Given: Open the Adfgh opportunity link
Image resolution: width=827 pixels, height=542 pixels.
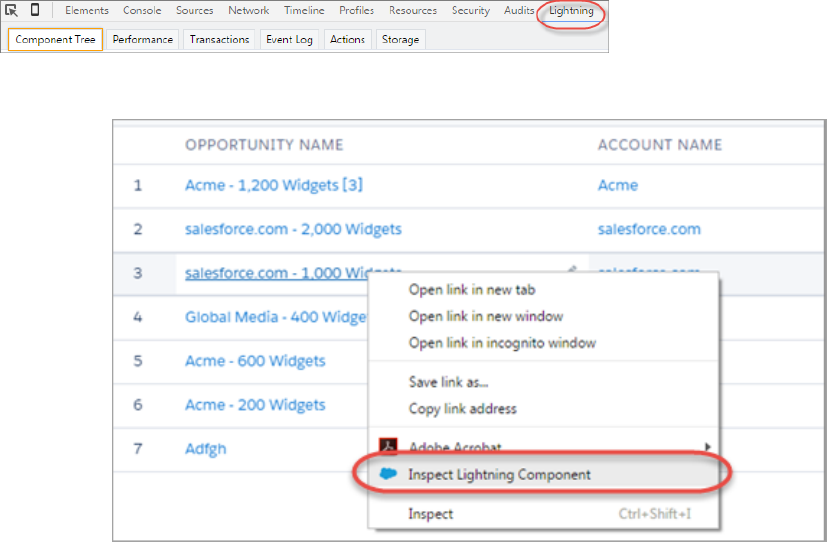Looking at the screenshot, I should (x=206, y=449).
